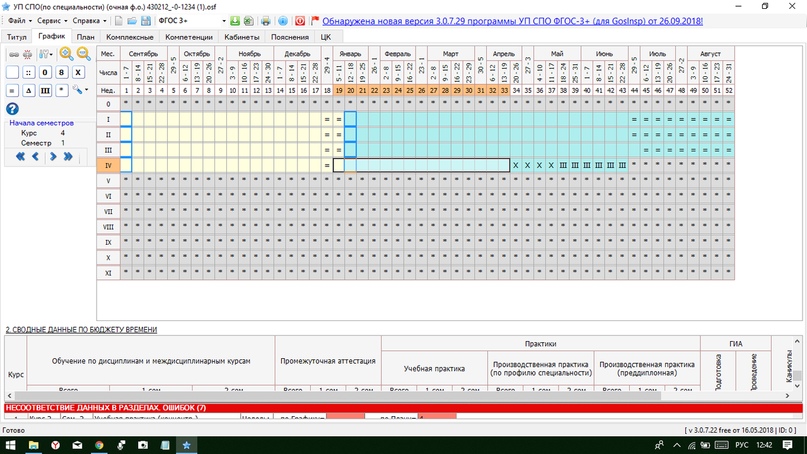Click the blue question mark help icon
The image size is (807, 454).
tap(12, 109)
